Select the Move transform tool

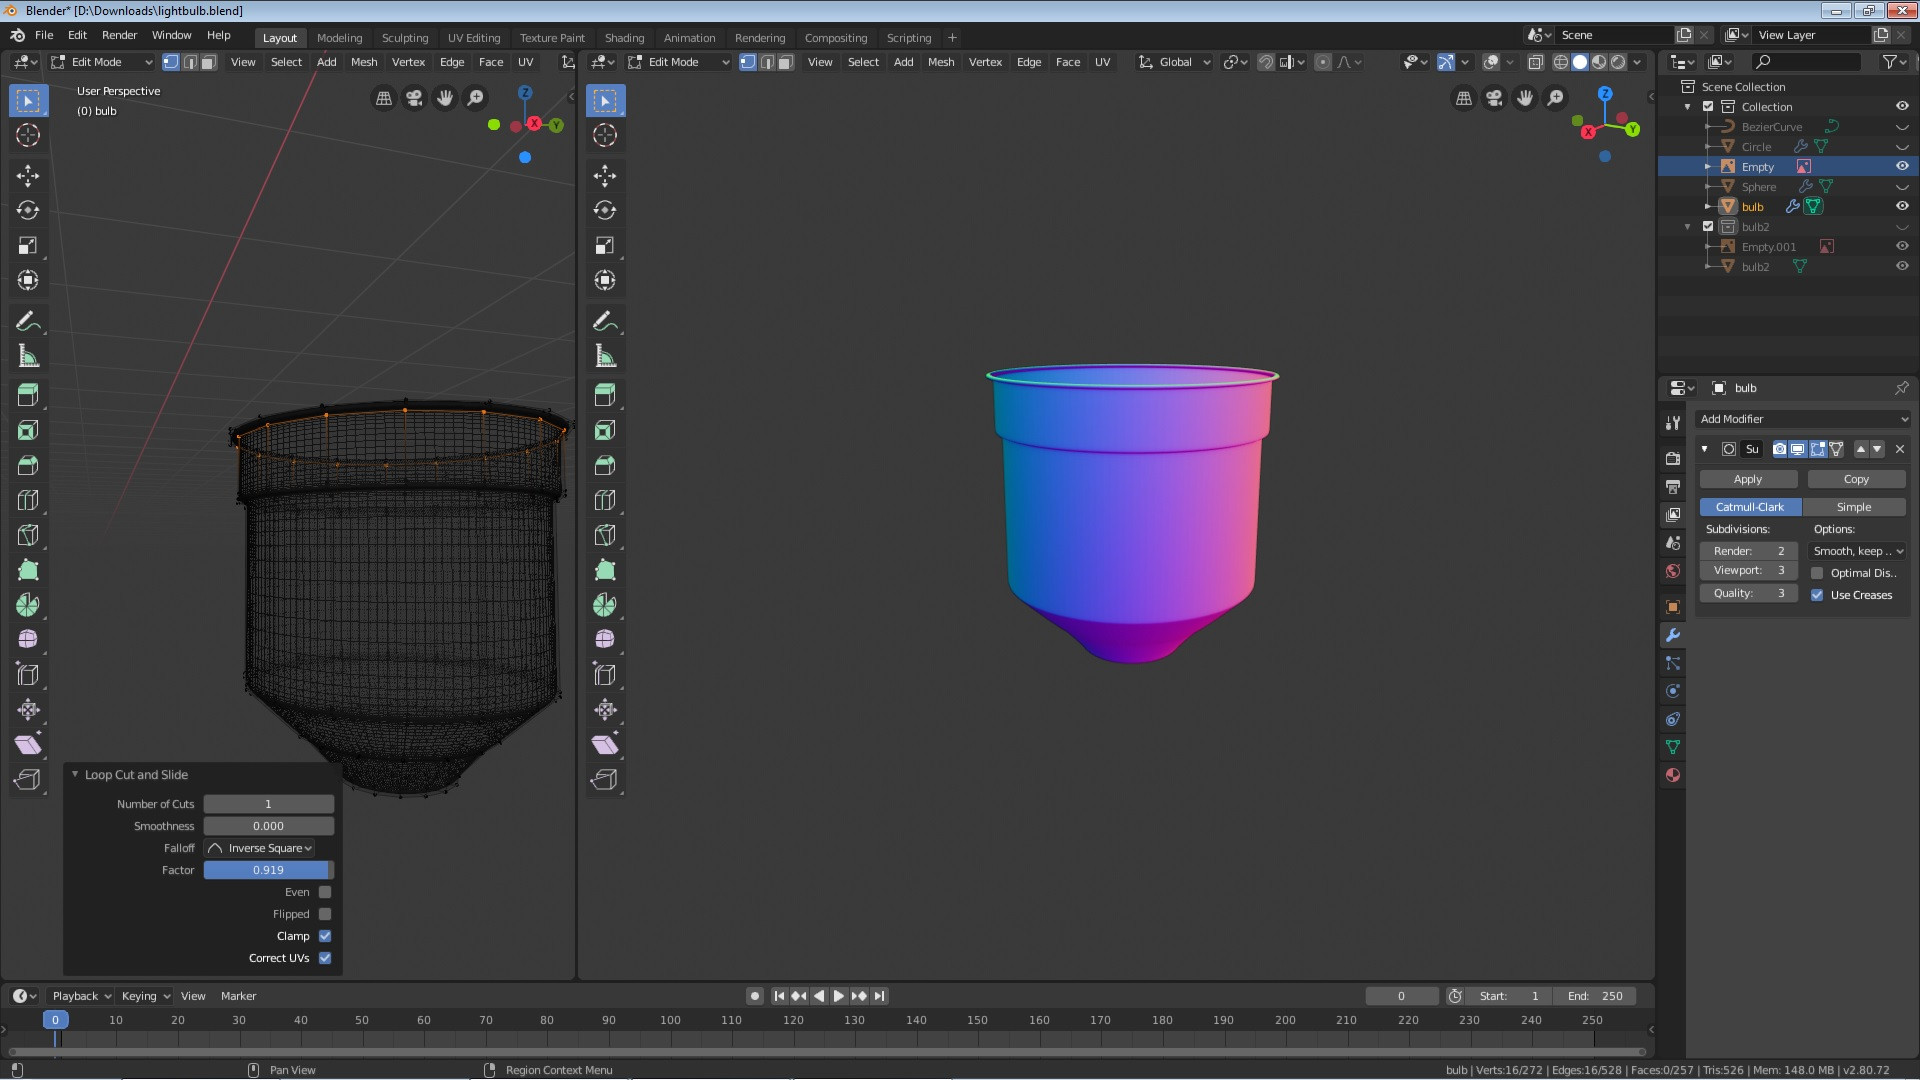coord(28,174)
